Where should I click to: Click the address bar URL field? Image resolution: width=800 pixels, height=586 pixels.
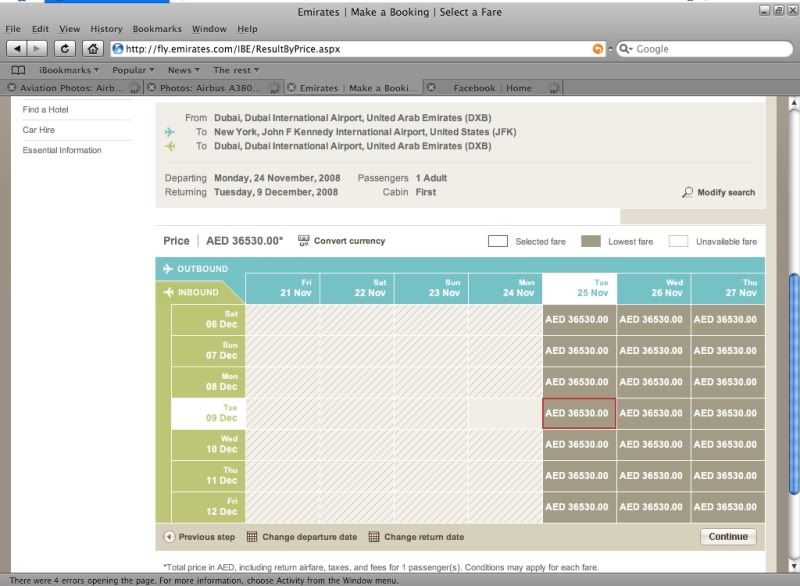point(357,49)
